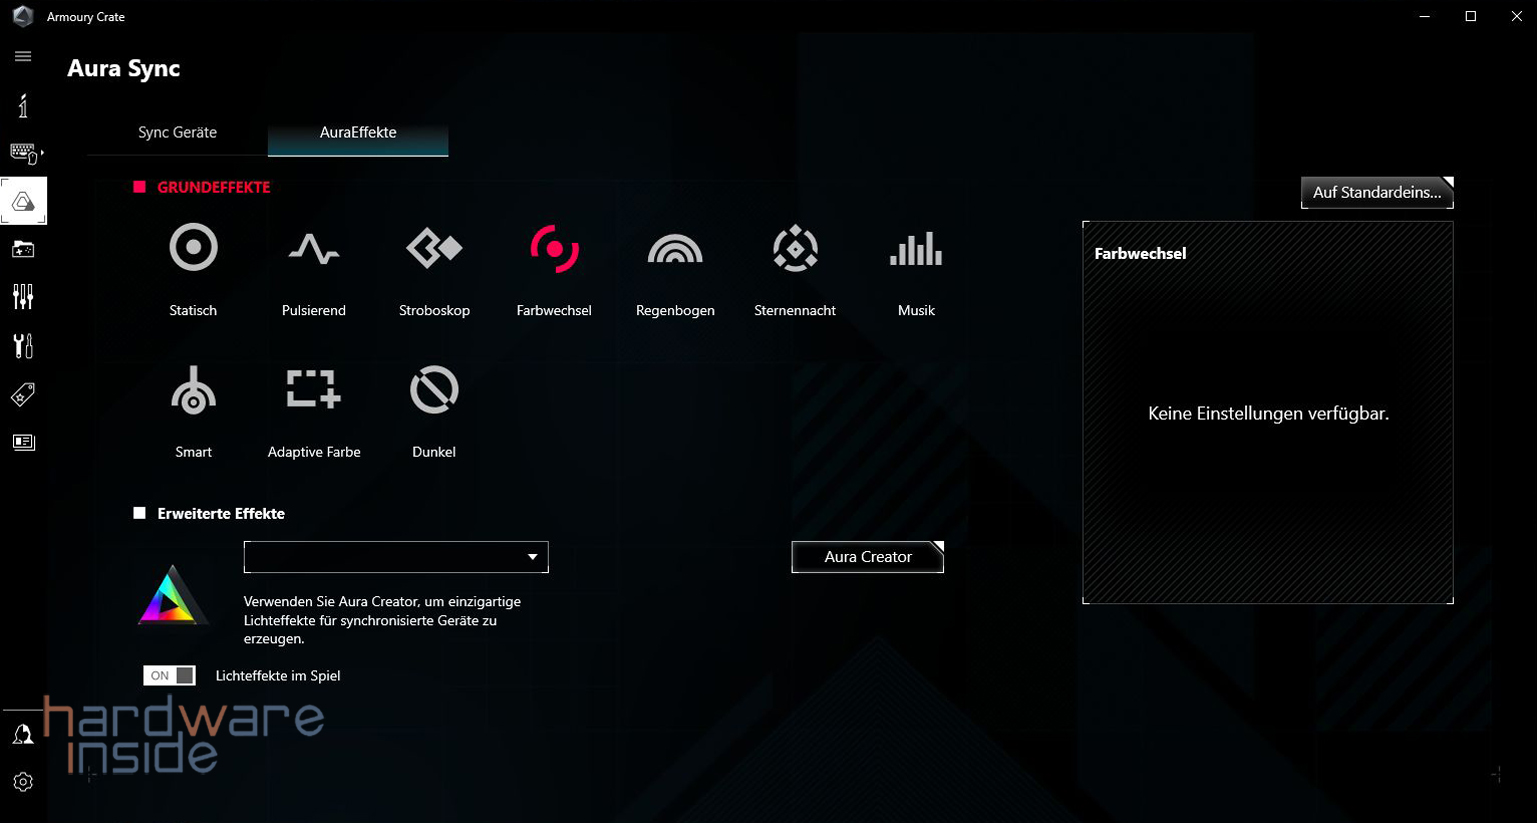The height and width of the screenshot is (823, 1537).
Task: Pick the Sternennacht effect icon
Action: 795,248
